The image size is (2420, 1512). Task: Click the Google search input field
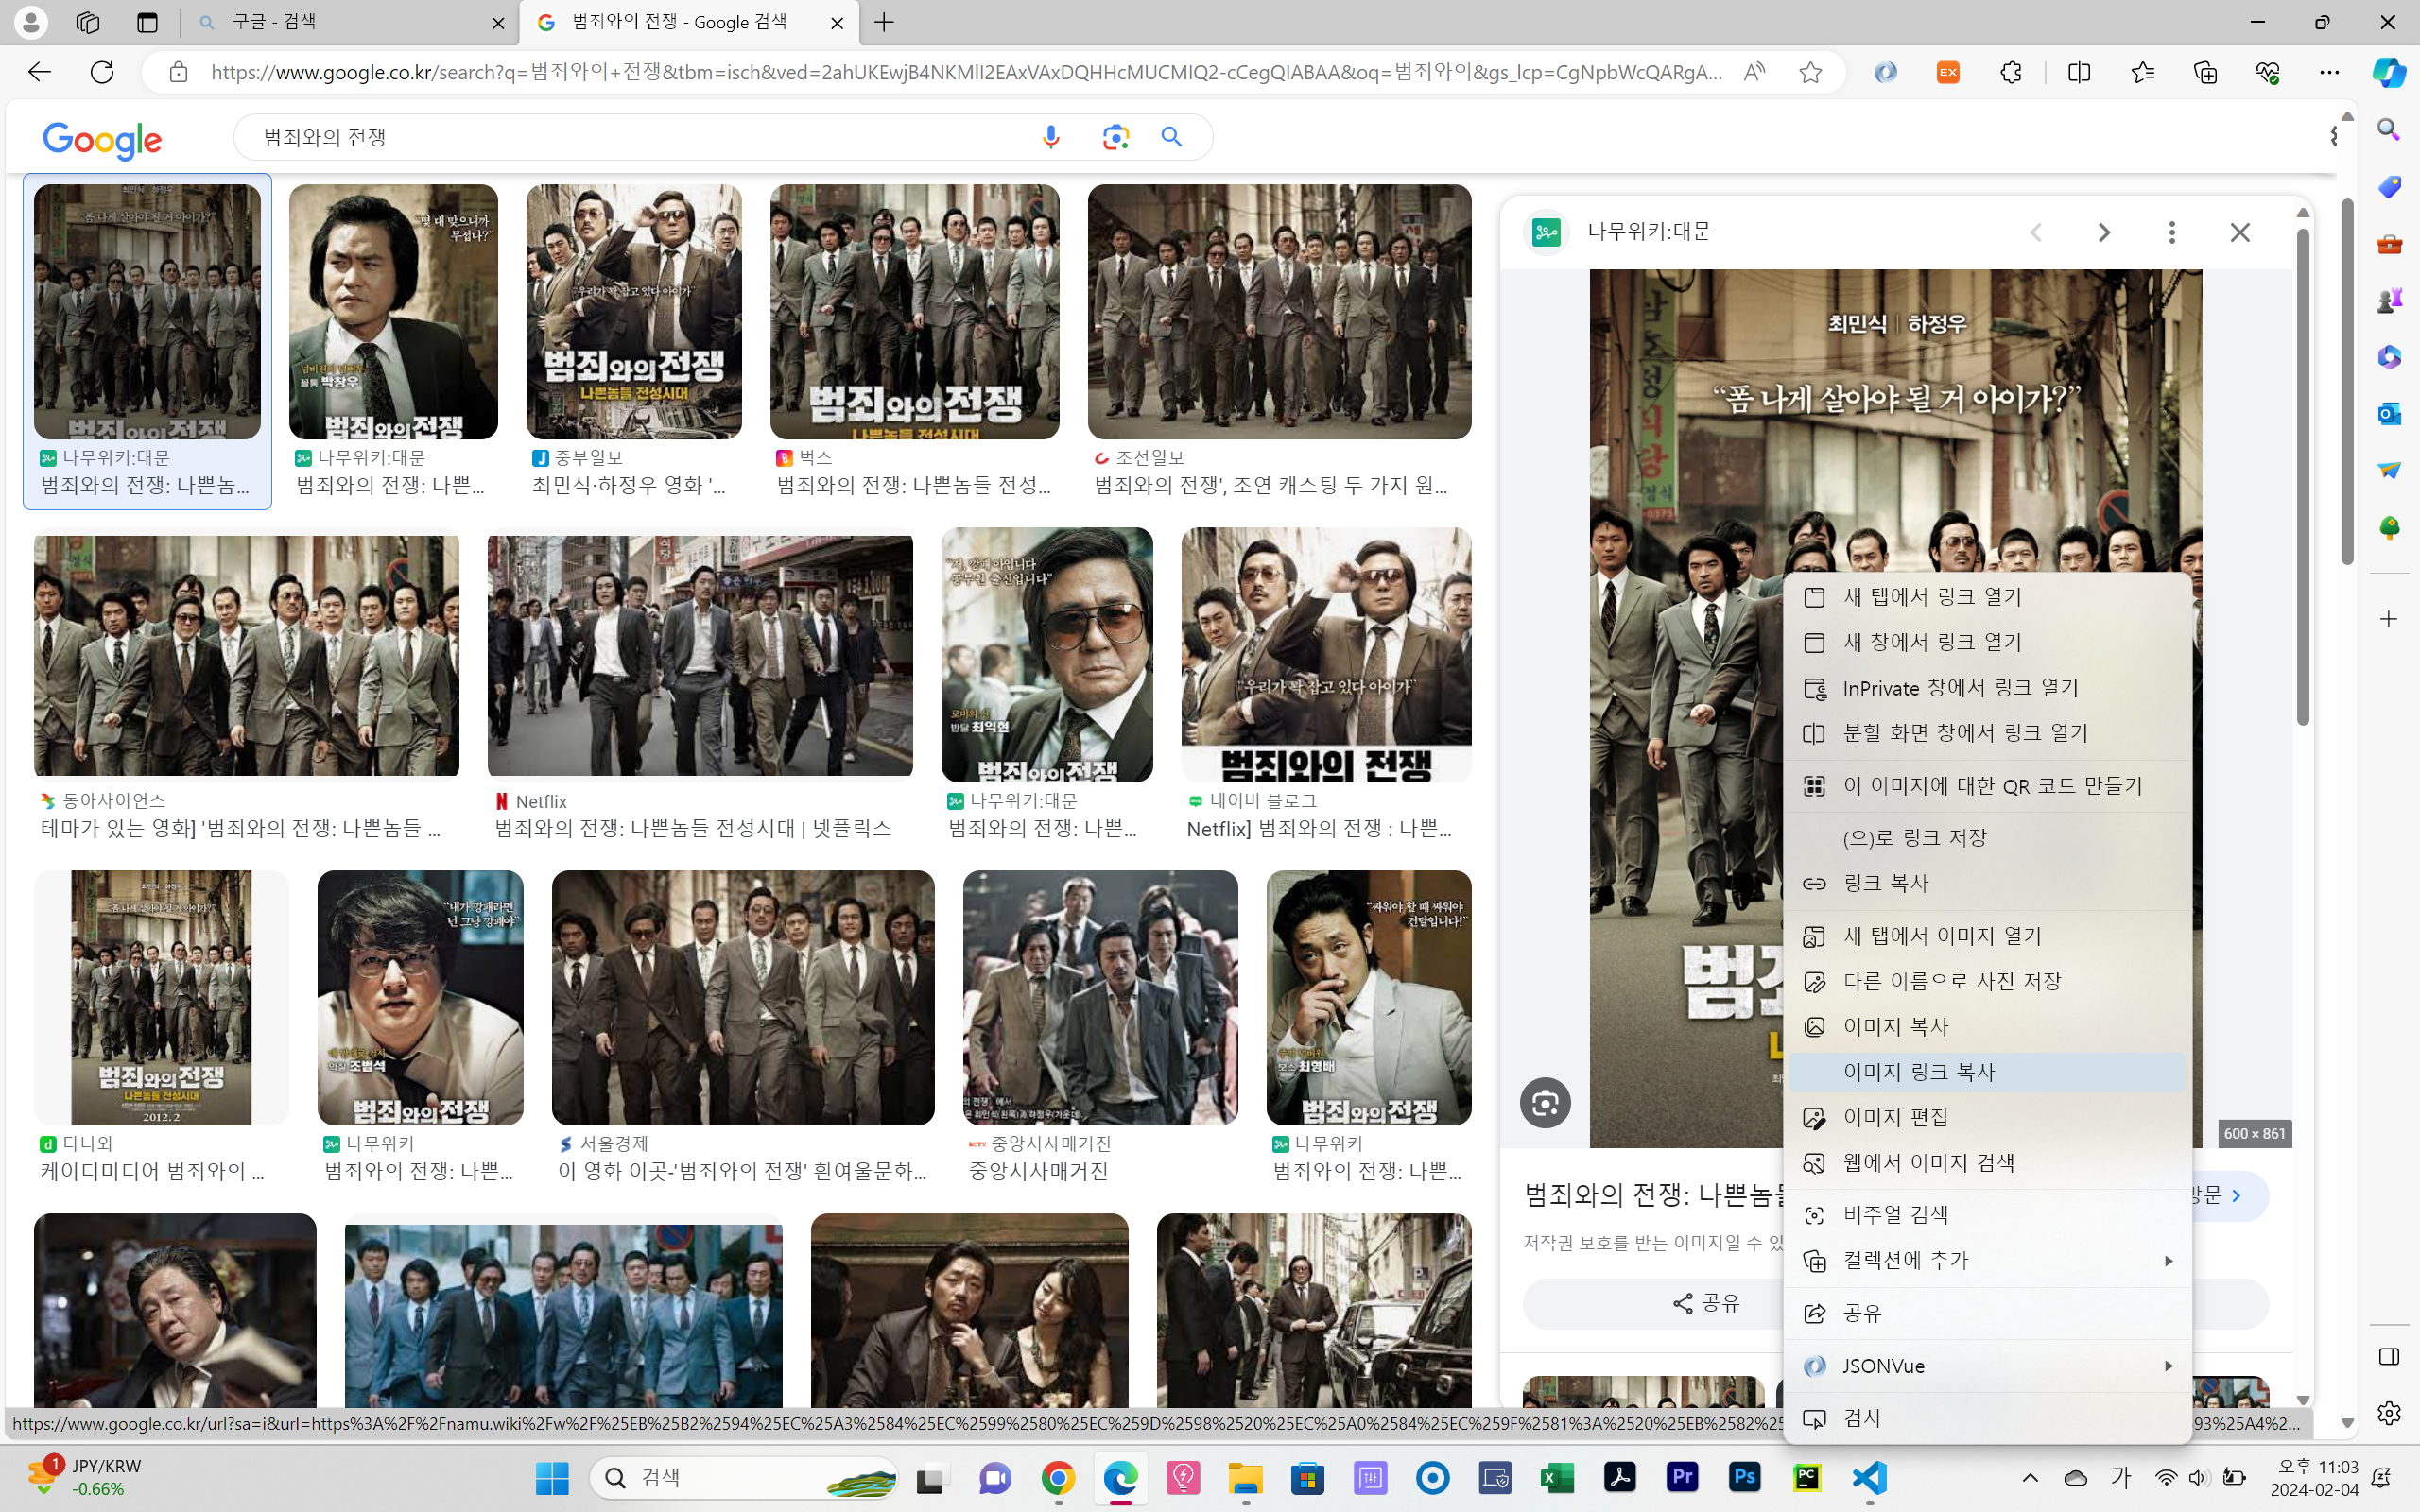point(640,137)
